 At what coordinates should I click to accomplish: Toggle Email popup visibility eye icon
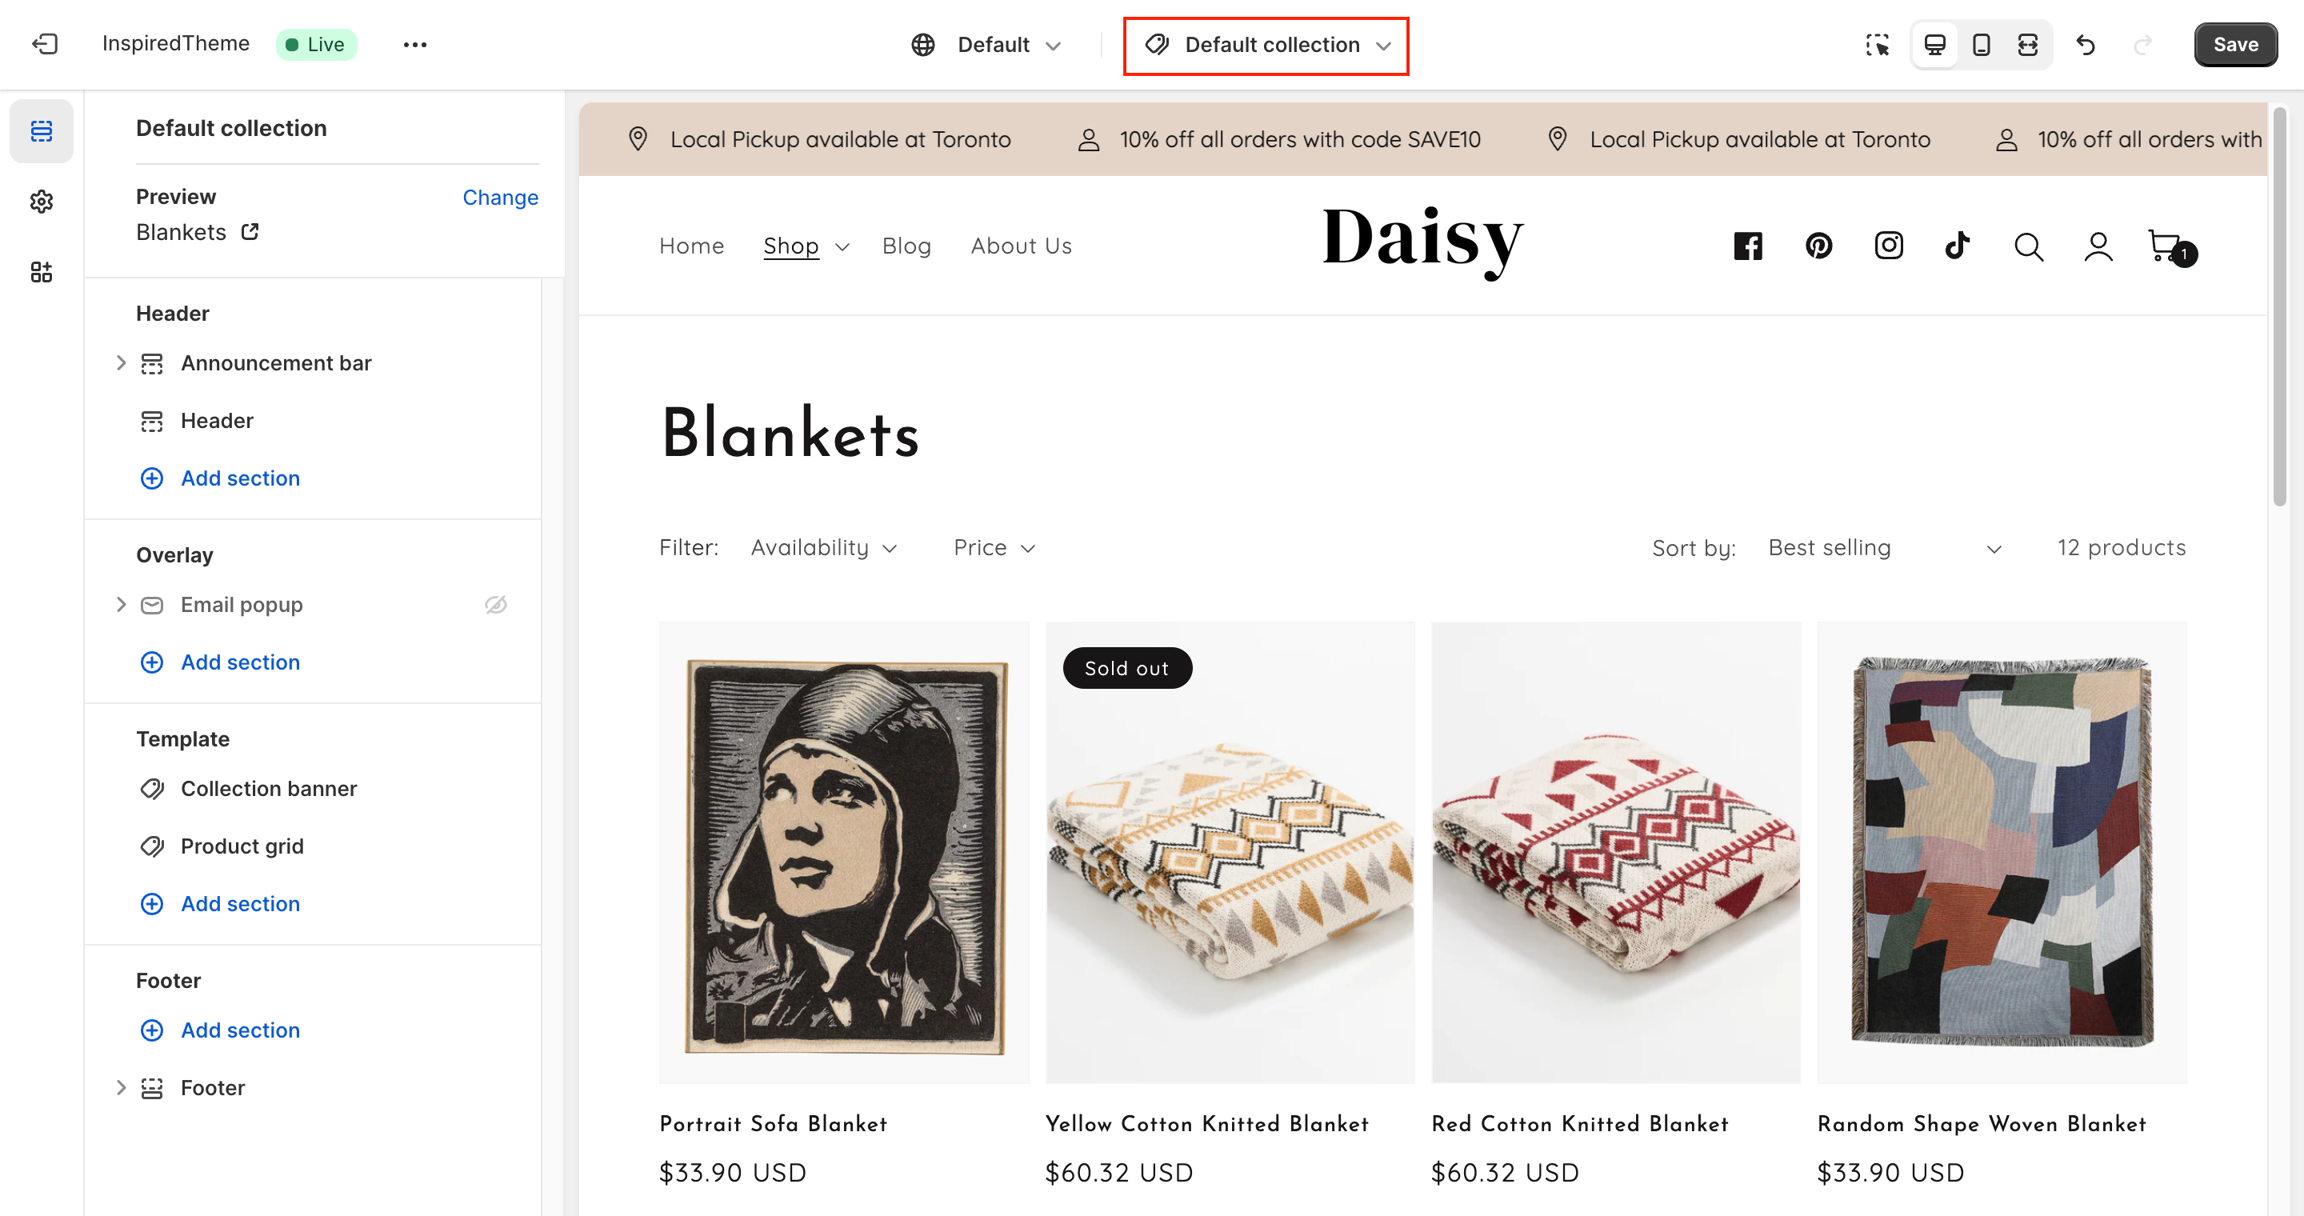(496, 605)
